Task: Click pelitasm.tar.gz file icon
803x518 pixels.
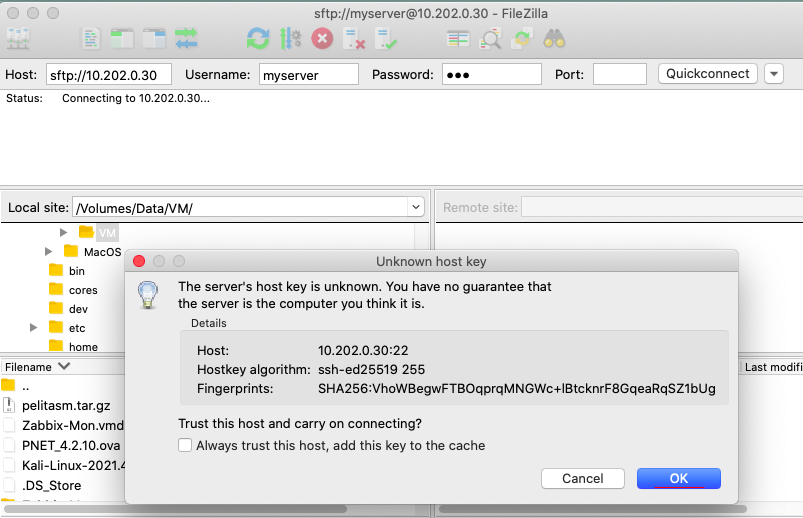Action: 9,405
